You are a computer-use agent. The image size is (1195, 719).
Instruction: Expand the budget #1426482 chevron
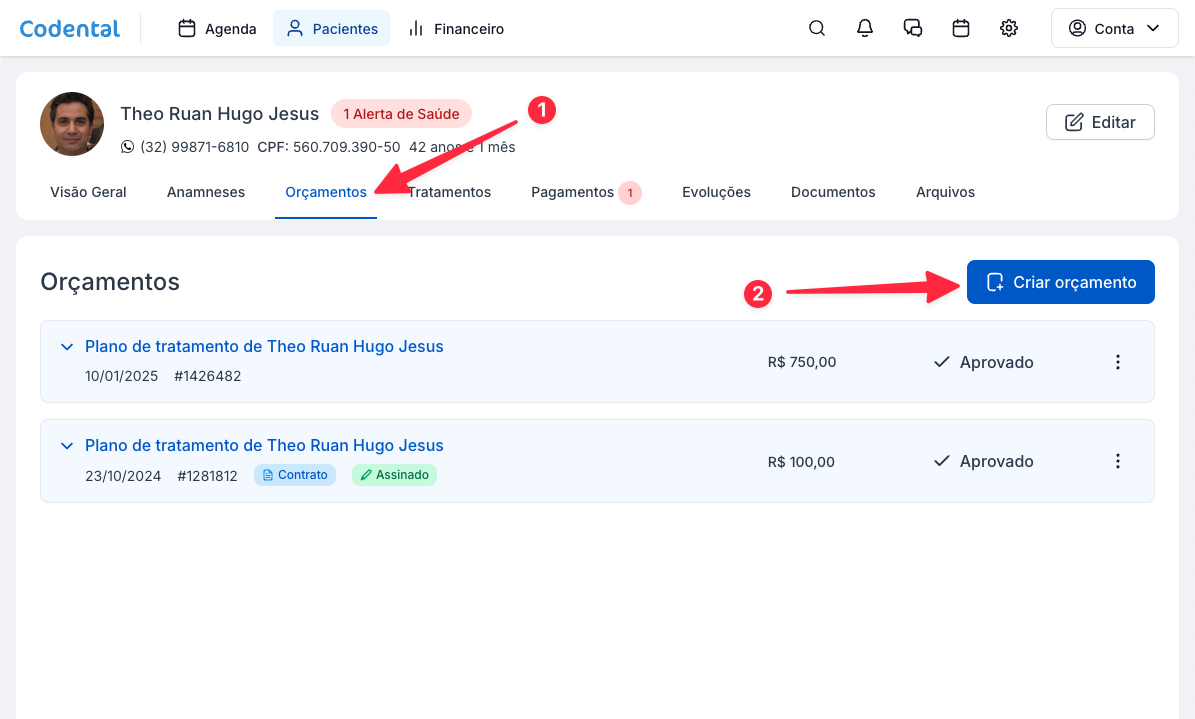[x=67, y=347]
